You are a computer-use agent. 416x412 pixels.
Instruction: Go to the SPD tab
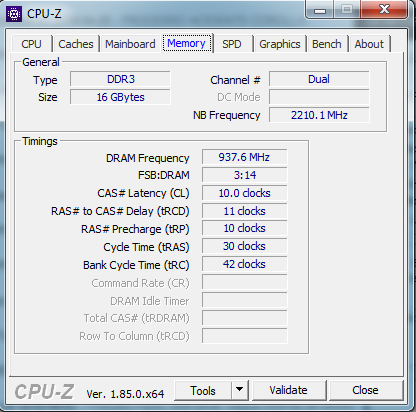(232, 44)
